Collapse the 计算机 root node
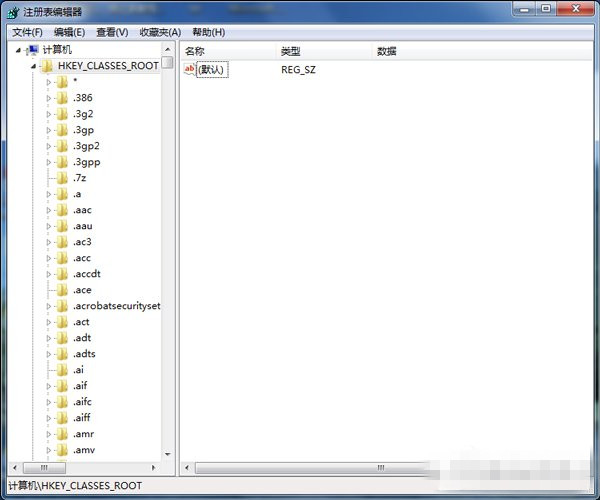 click(18, 50)
